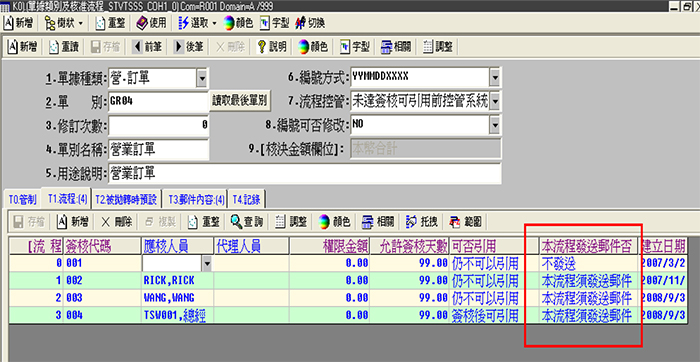Add a flow row with grid 新增

pyautogui.click(x=74, y=222)
